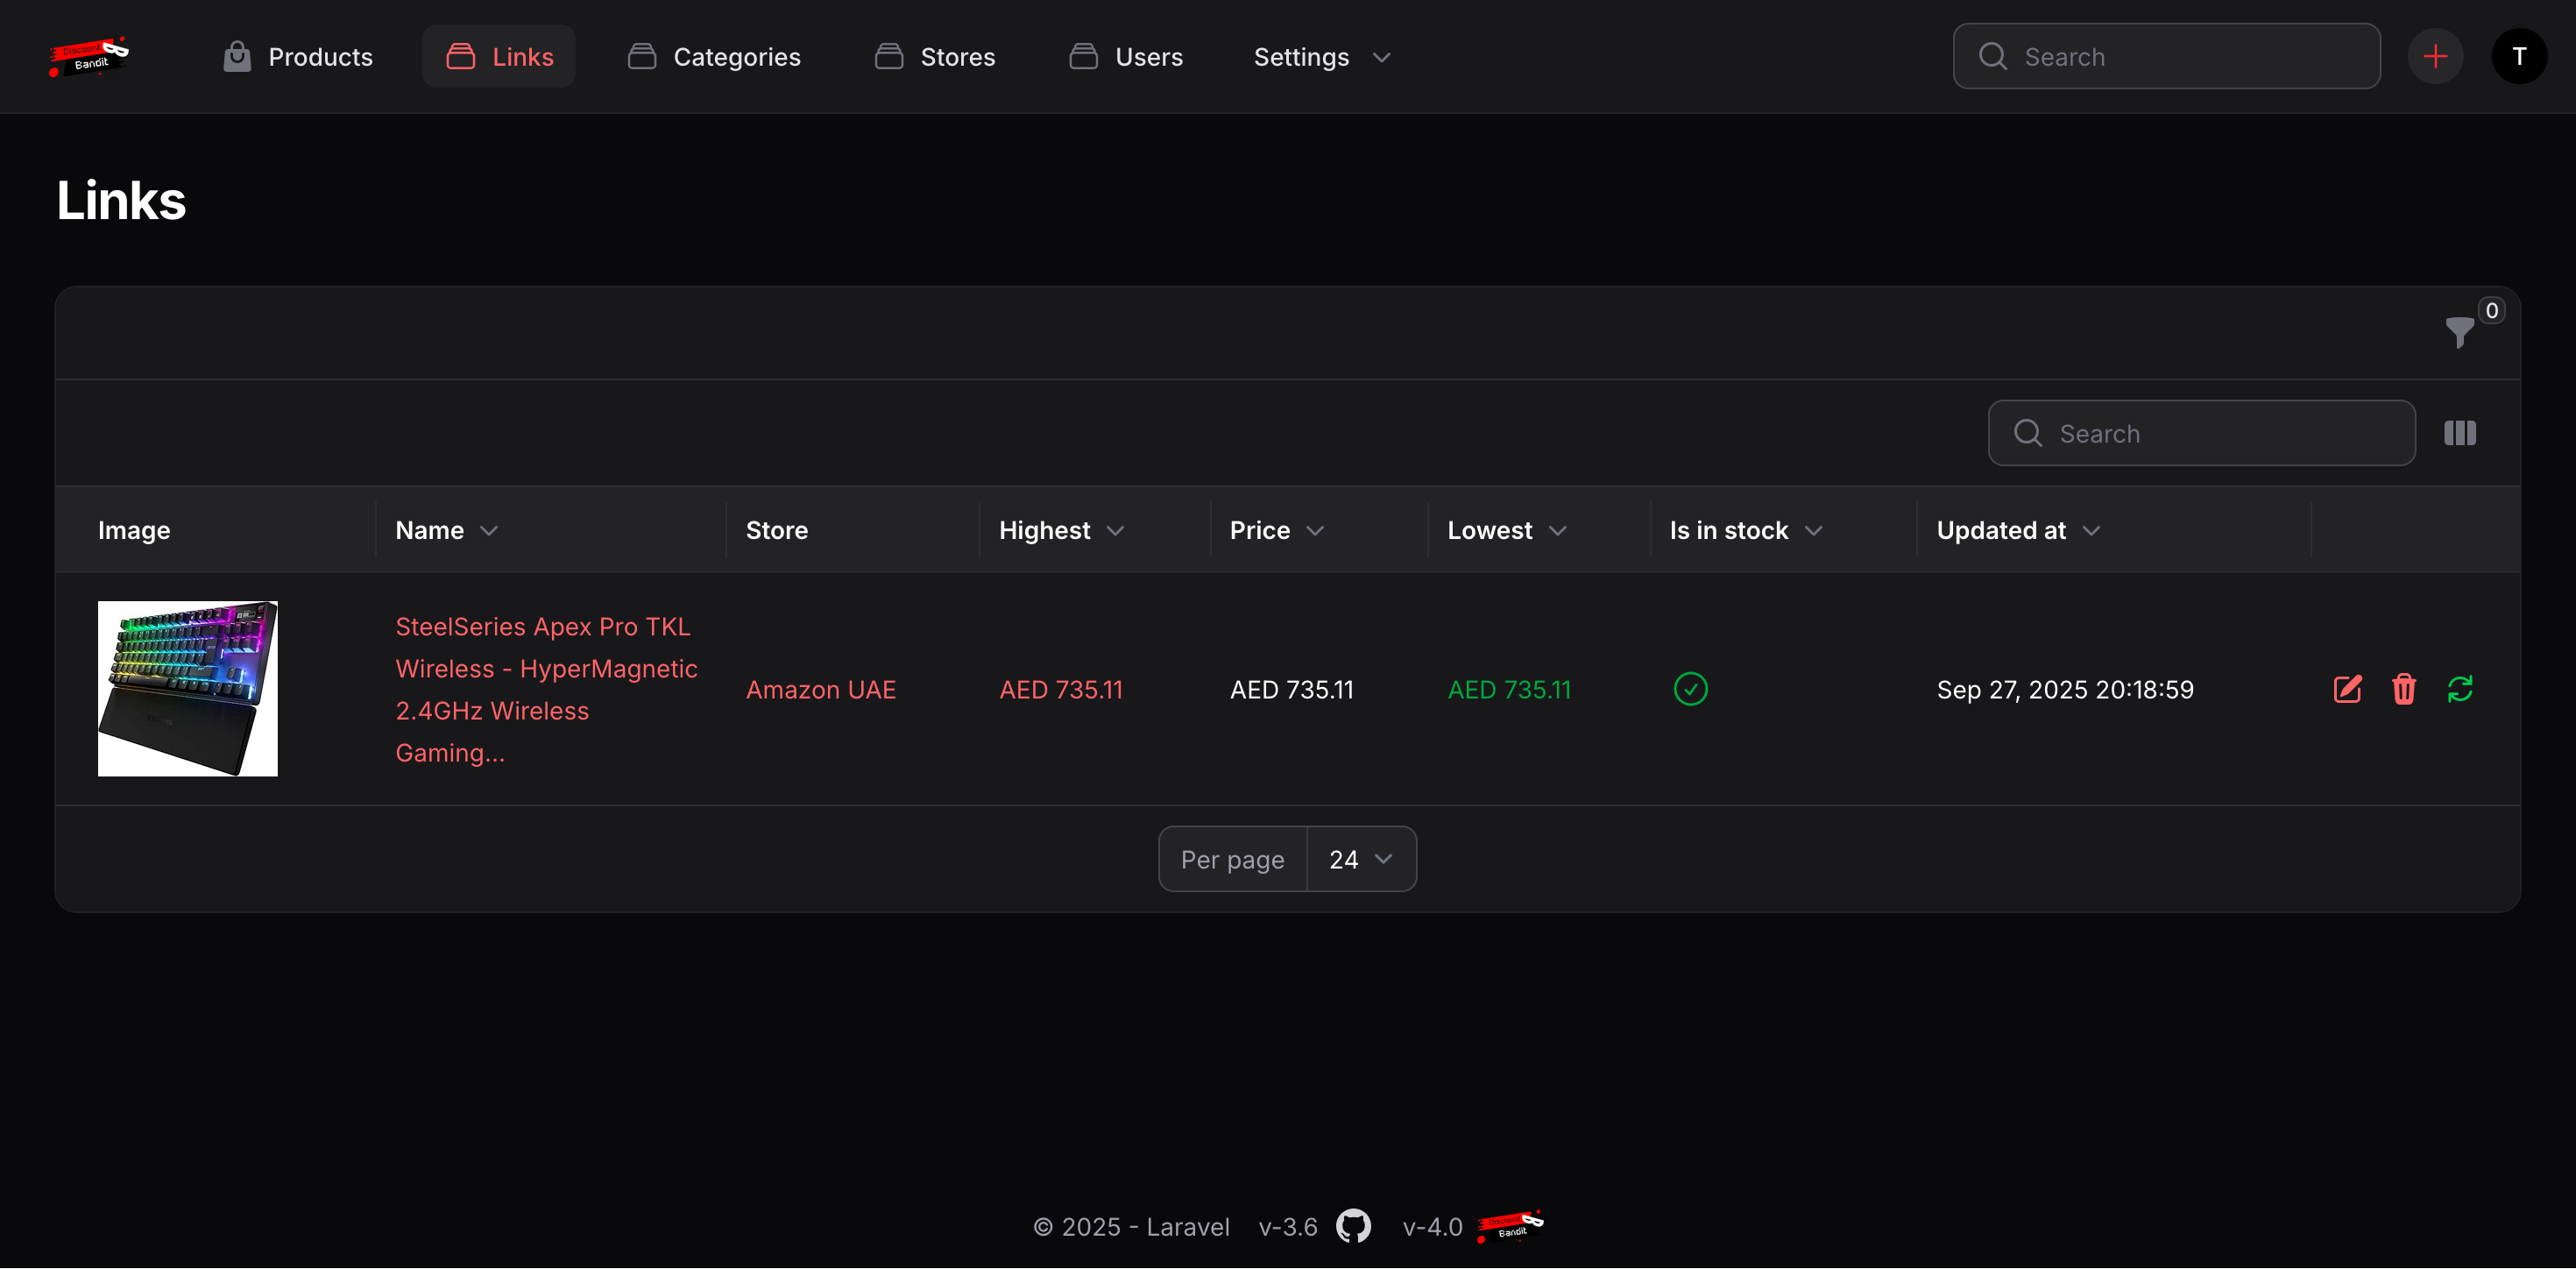Screen dimensions: 2576x1269
Task: Open the Per page 24 dropdown
Action: click(1360, 859)
